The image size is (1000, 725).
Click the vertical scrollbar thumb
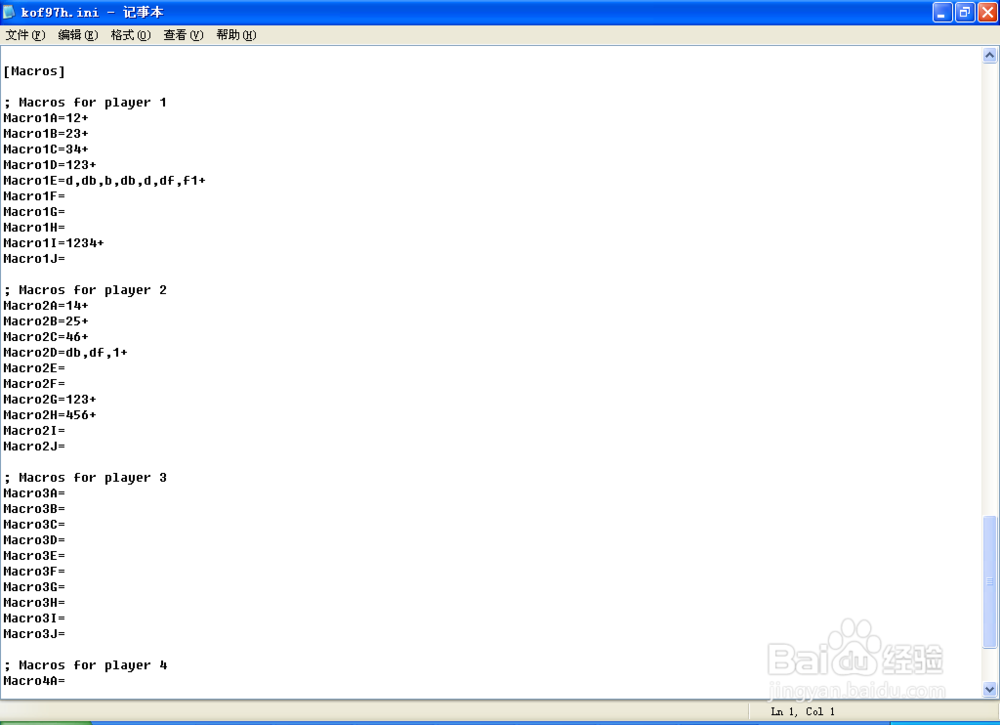[x=990, y=581]
